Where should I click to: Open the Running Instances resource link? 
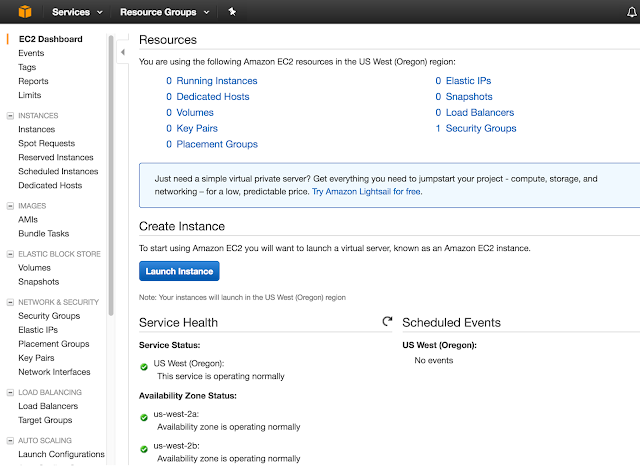pos(216,81)
